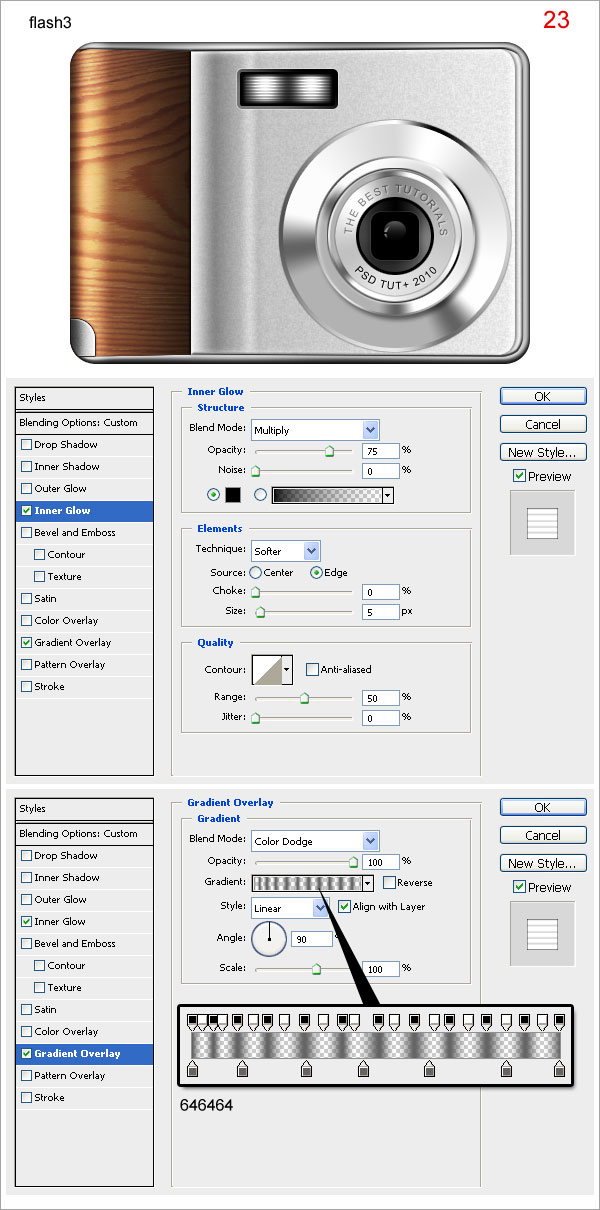Toggle Preview in Gradient Overlay dialog
Screen dimensions: 600x1210
click(x=519, y=888)
